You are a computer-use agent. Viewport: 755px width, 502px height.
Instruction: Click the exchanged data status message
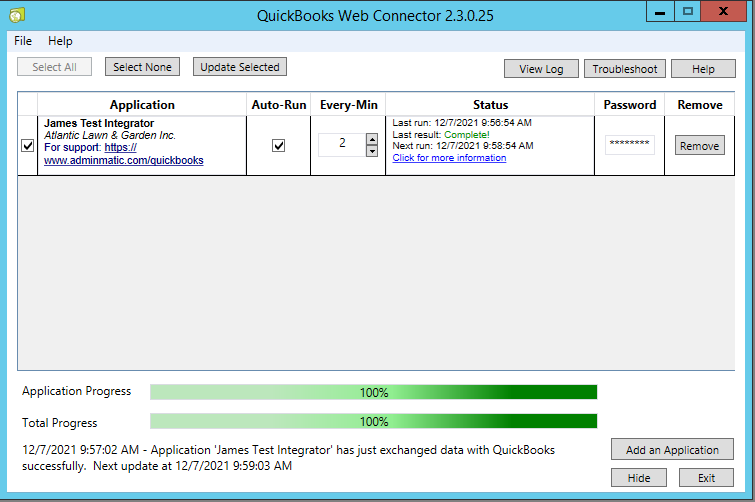(288, 458)
